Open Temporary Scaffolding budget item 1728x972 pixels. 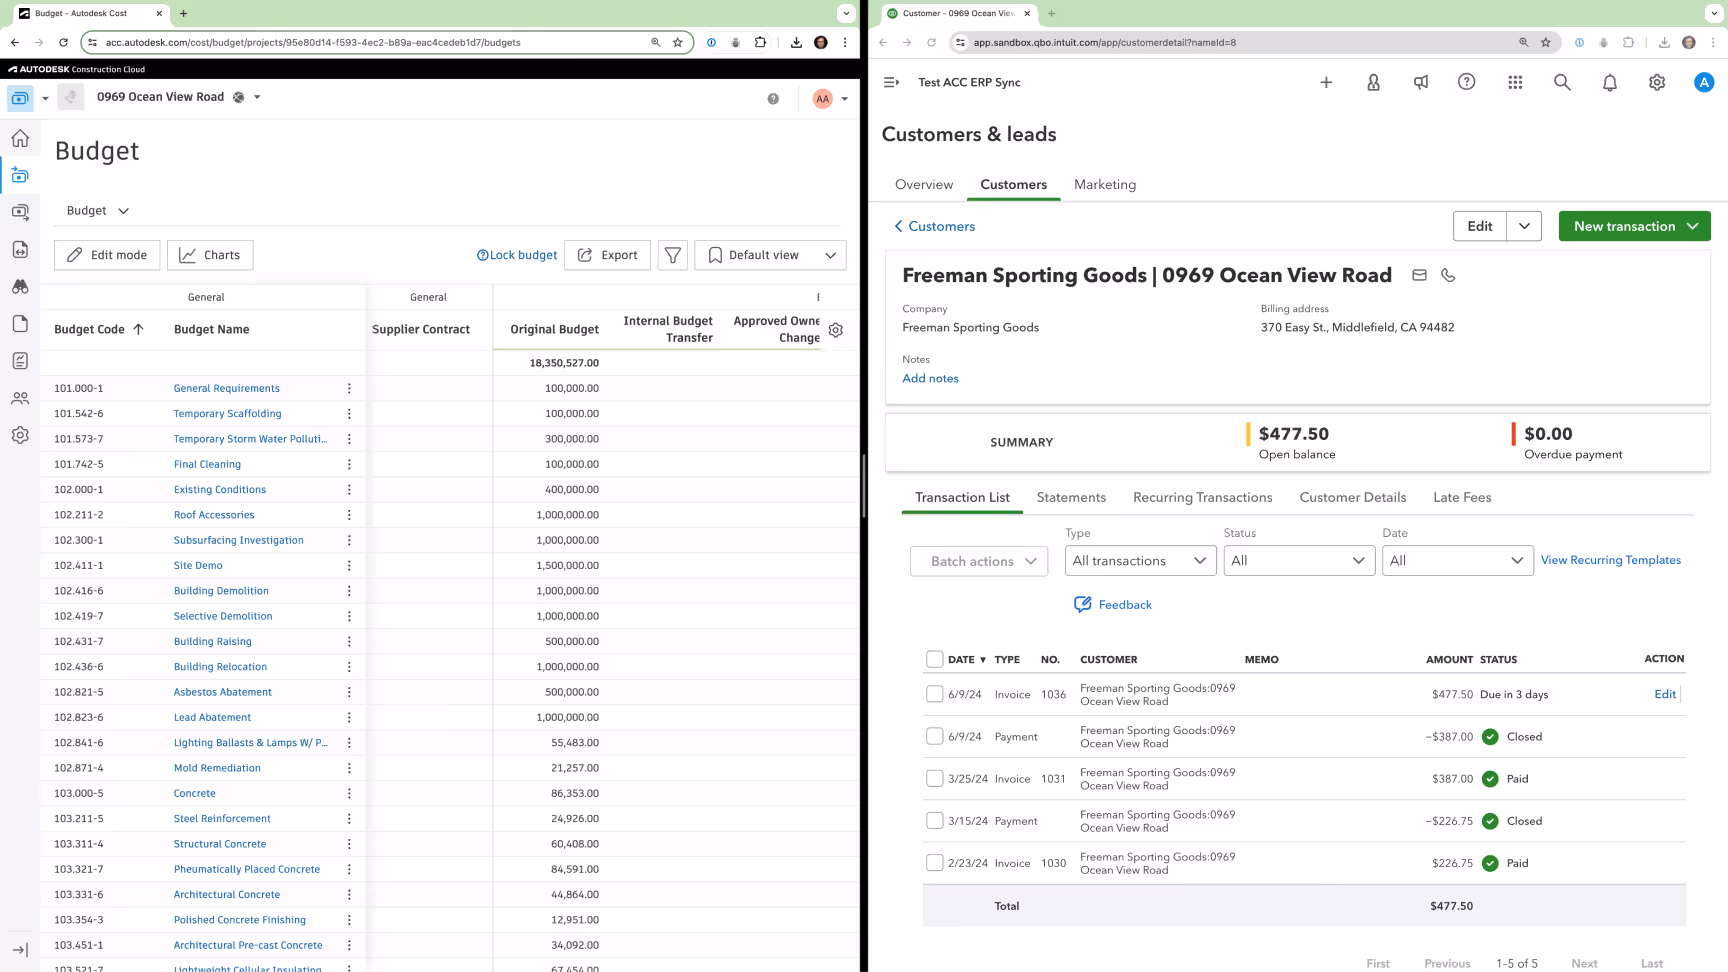point(227,413)
